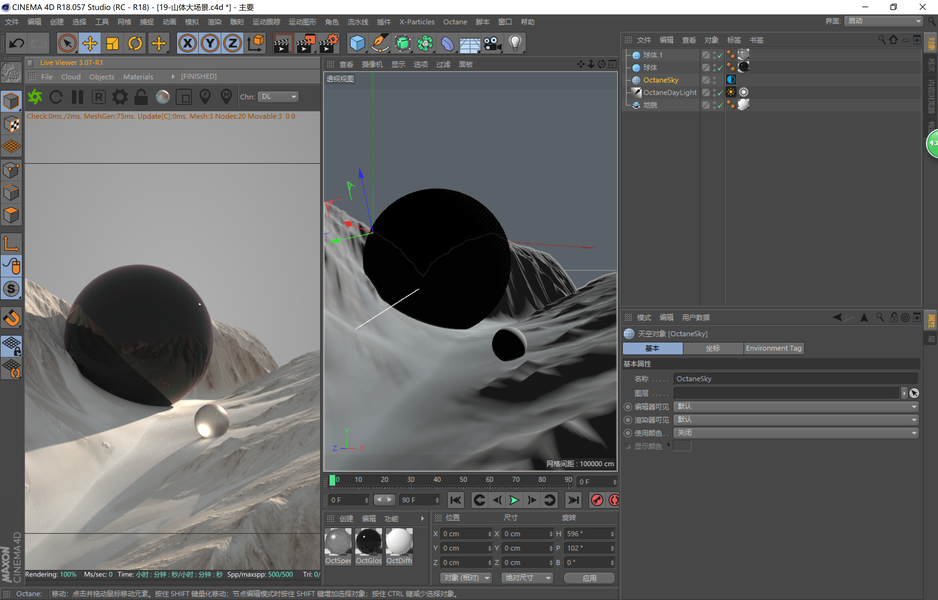Open 对象(相对) coordinate dropdown

click(x=466, y=578)
